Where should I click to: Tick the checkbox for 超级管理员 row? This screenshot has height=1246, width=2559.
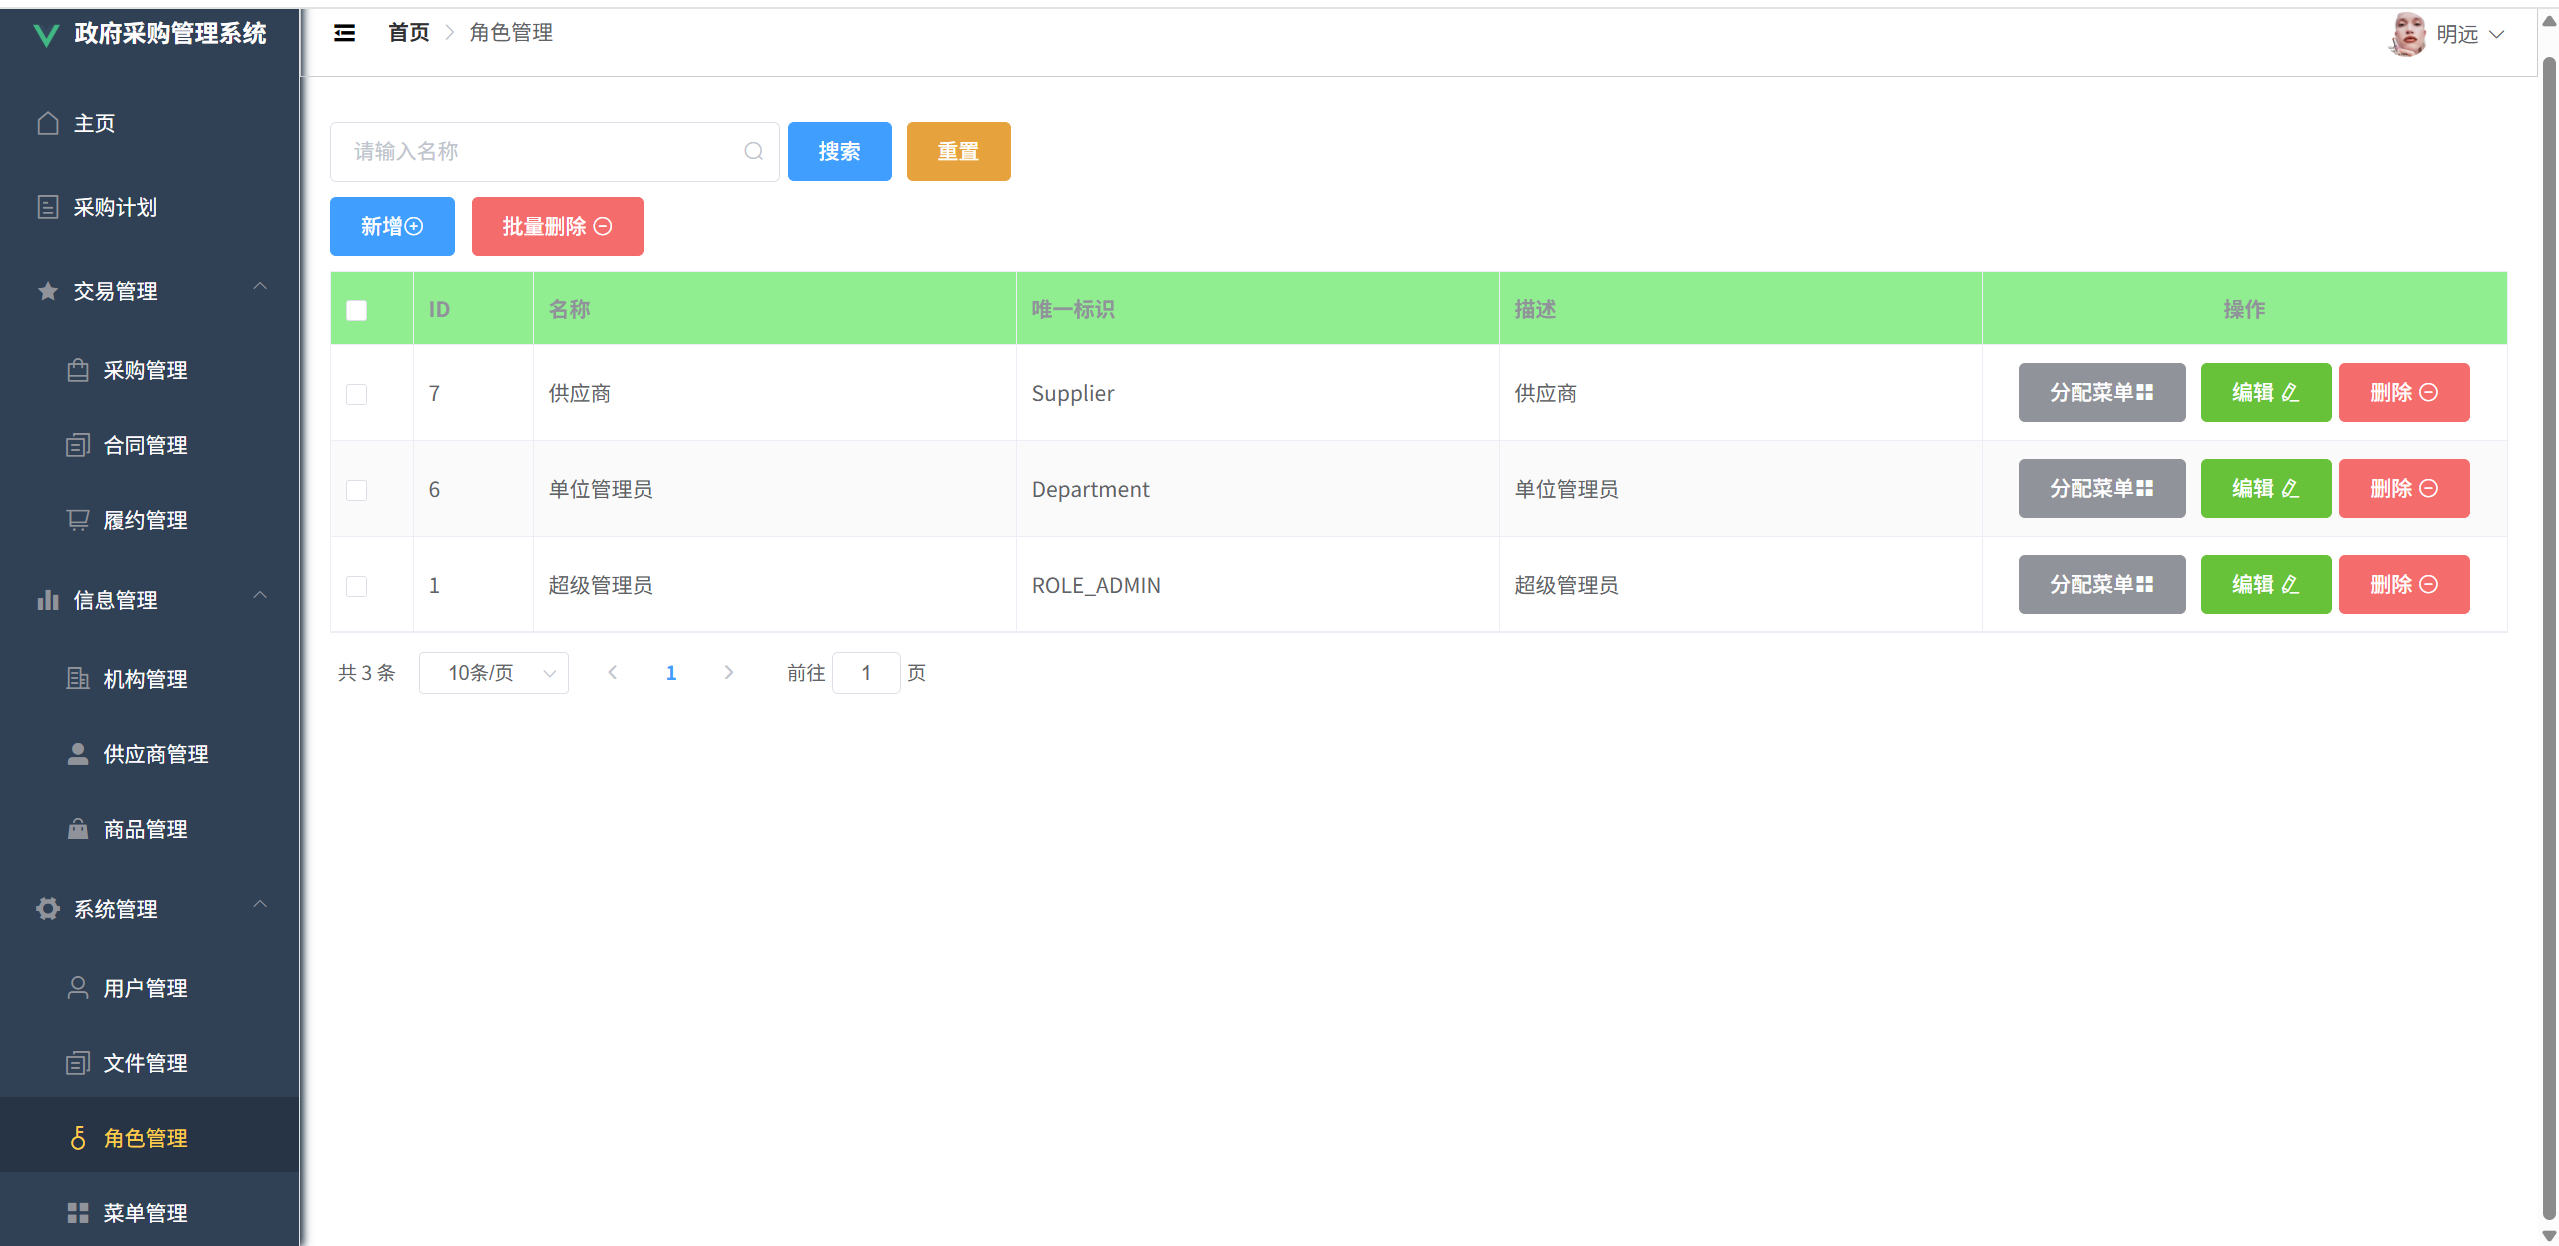[x=356, y=586]
